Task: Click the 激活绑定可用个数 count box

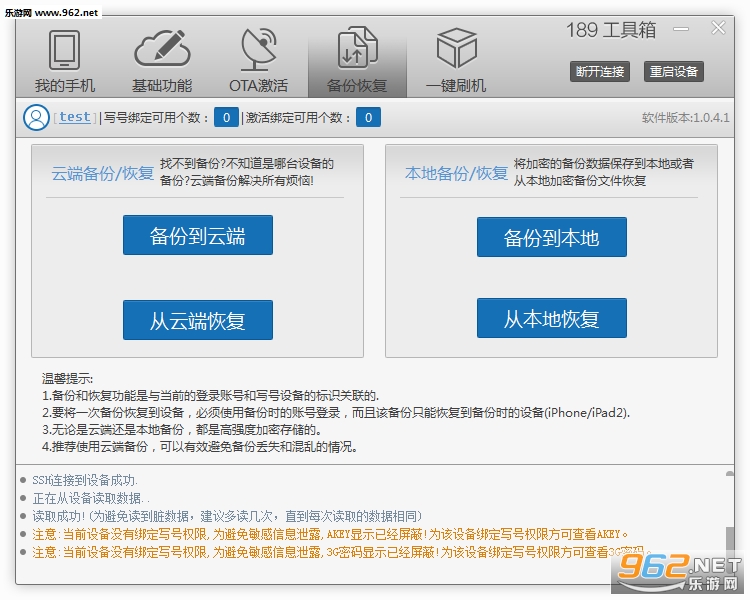Action: coord(368,117)
